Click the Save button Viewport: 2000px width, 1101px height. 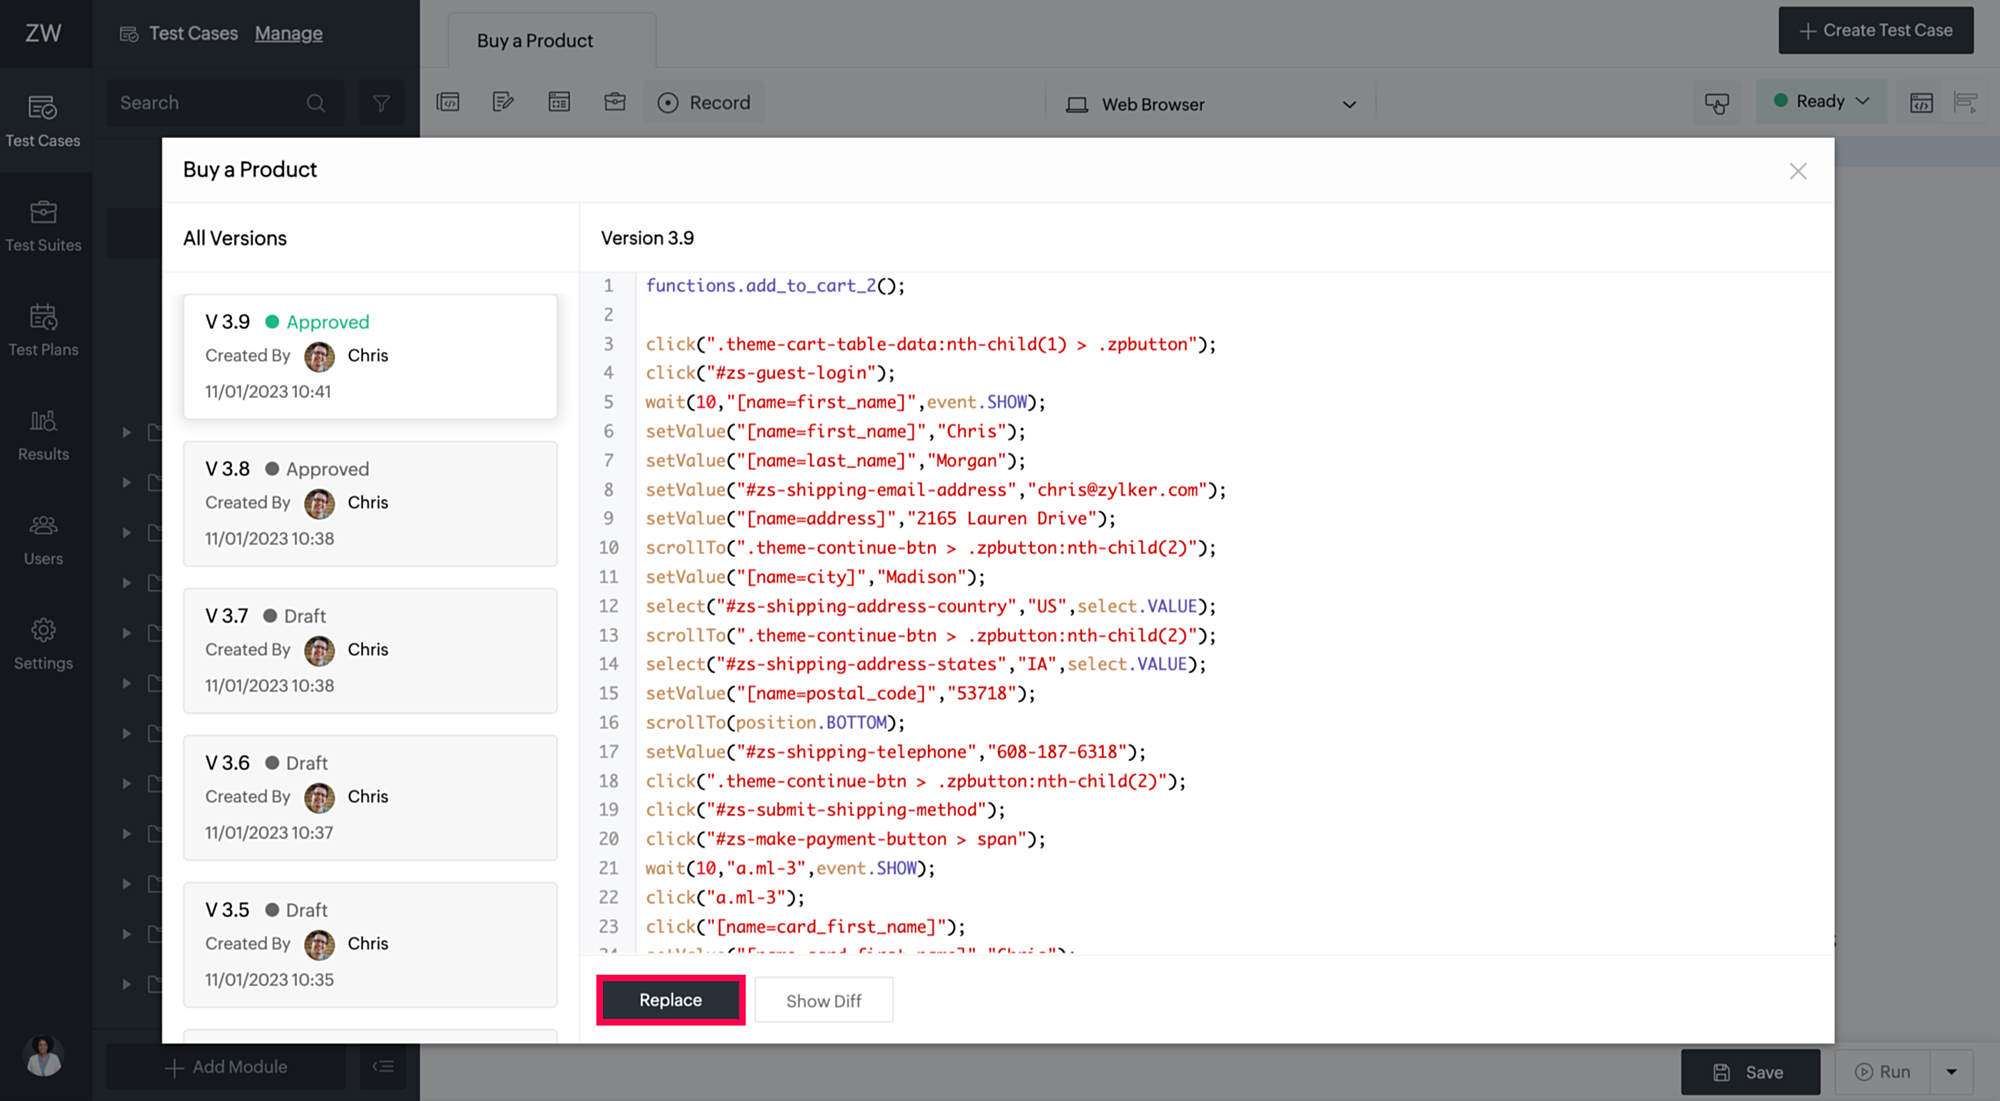point(1750,1072)
